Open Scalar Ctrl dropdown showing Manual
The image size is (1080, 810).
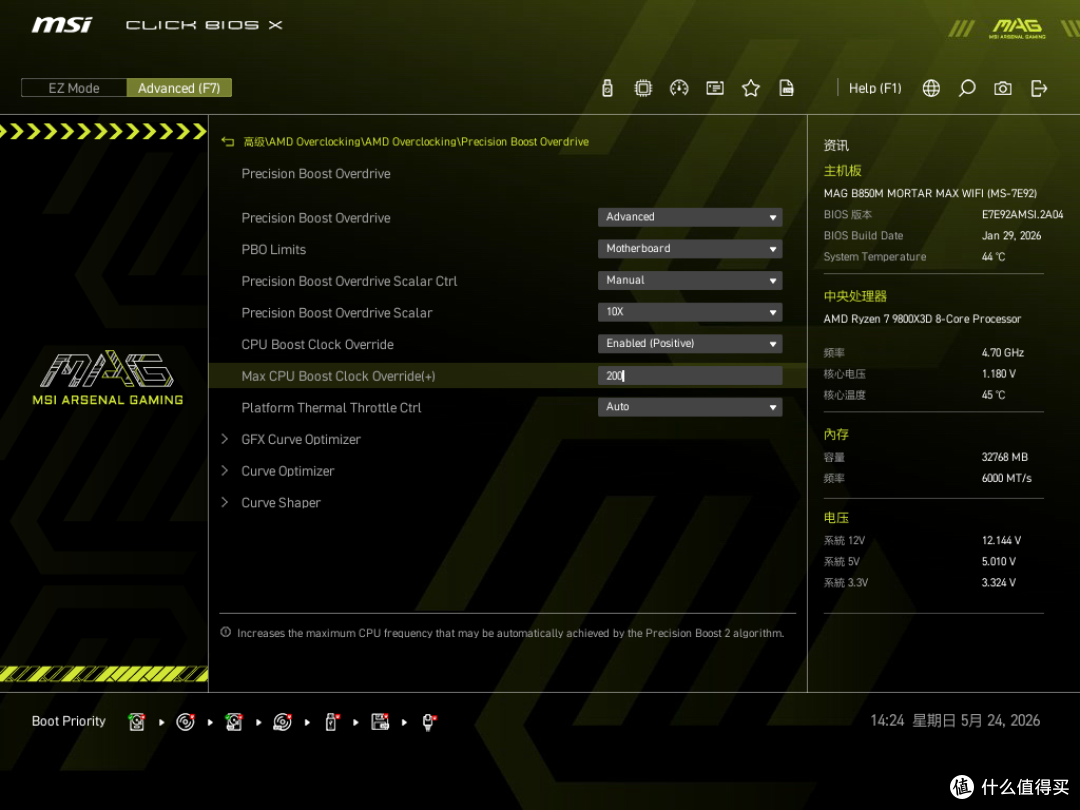[690, 280]
